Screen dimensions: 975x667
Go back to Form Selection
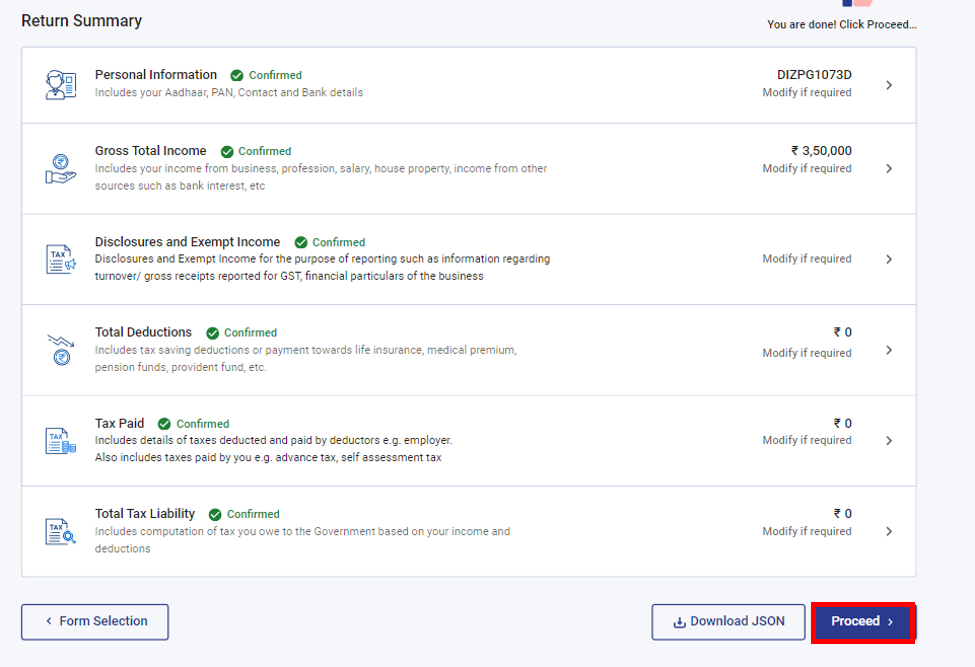[x=95, y=622]
